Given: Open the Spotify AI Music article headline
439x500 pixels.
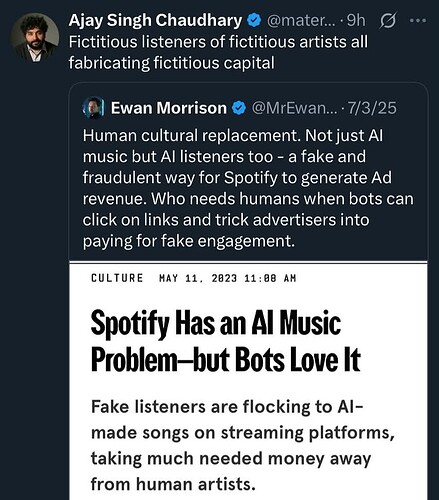Looking at the screenshot, I should click(226, 341).
